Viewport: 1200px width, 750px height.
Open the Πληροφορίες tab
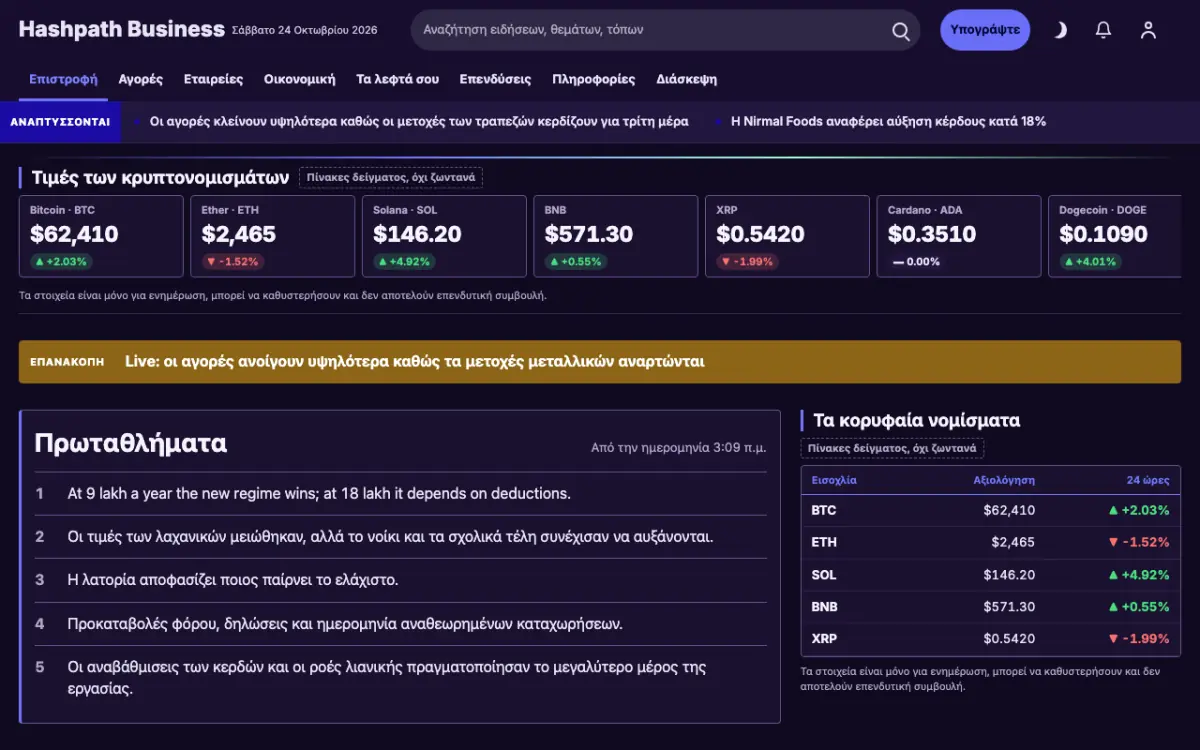click(594, 79)
